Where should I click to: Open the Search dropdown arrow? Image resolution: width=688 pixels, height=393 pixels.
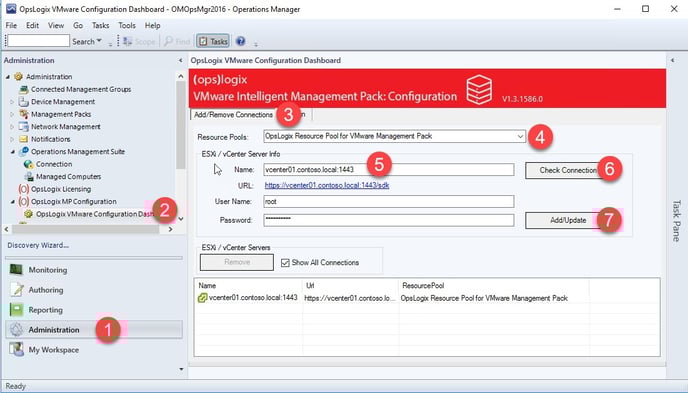[x=99, y=41]
